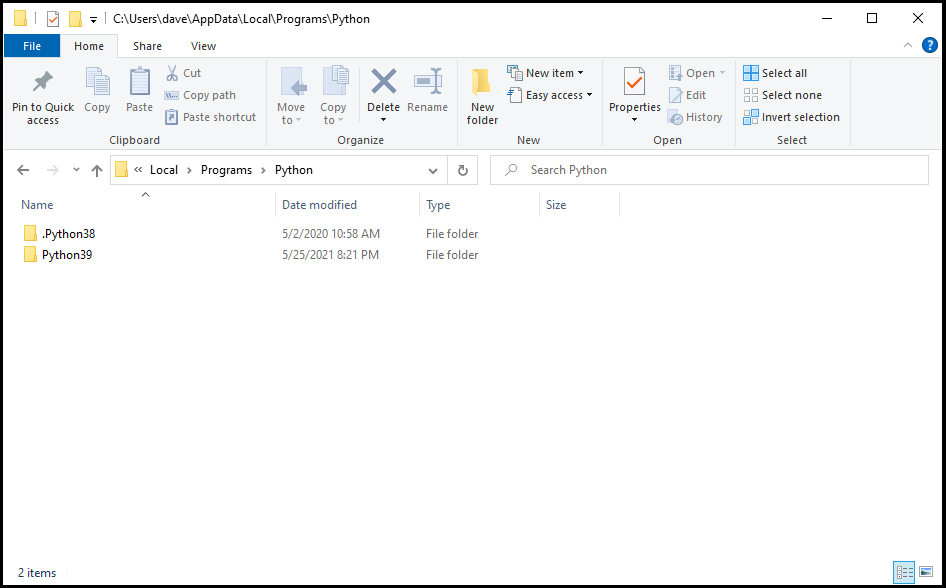Choose Copy path in the Clipboard group
This screenshot has height=588, width=946.
pyautogui.click(x=200, y=95)
